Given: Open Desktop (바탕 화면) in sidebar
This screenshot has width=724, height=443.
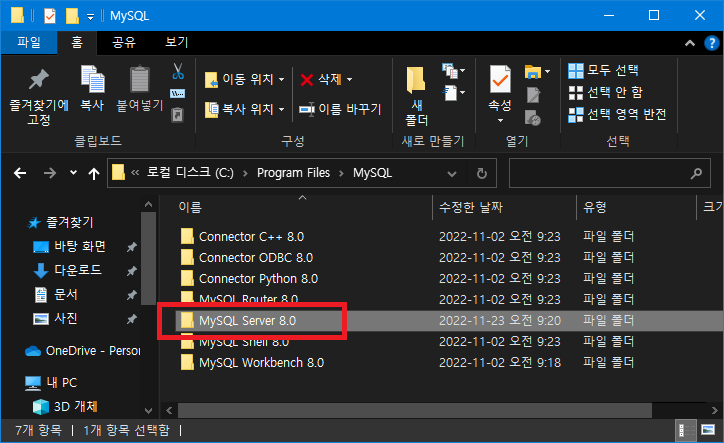Looking at the screenshot, I should [x=70, y=247].
